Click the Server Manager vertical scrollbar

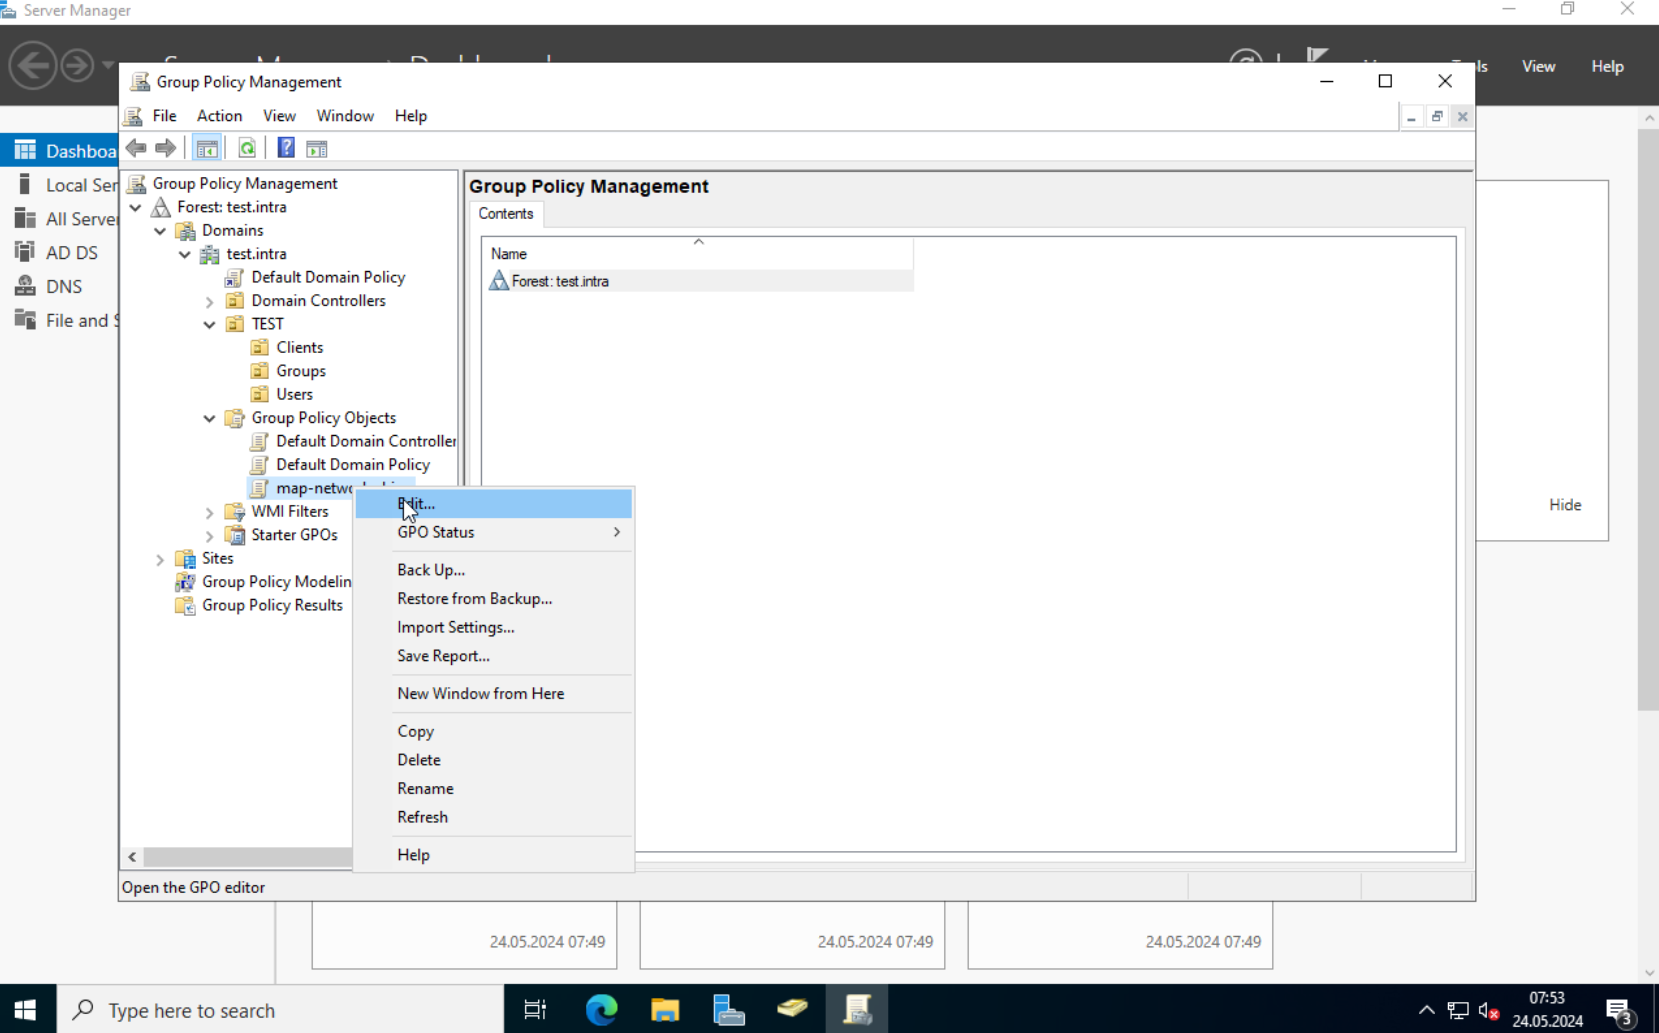(x=1648, y=420)
